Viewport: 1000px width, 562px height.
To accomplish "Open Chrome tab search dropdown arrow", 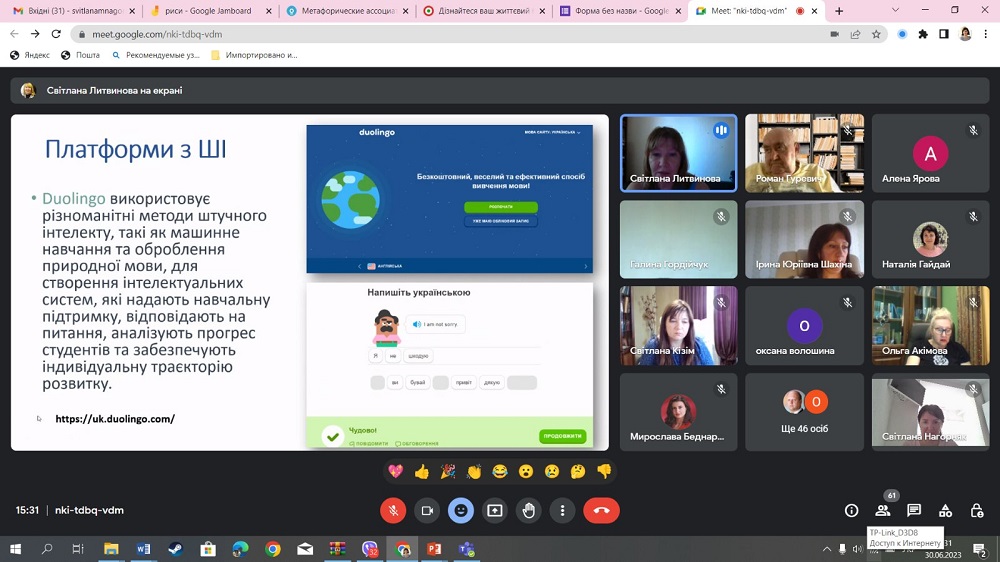I will (895, 10).
